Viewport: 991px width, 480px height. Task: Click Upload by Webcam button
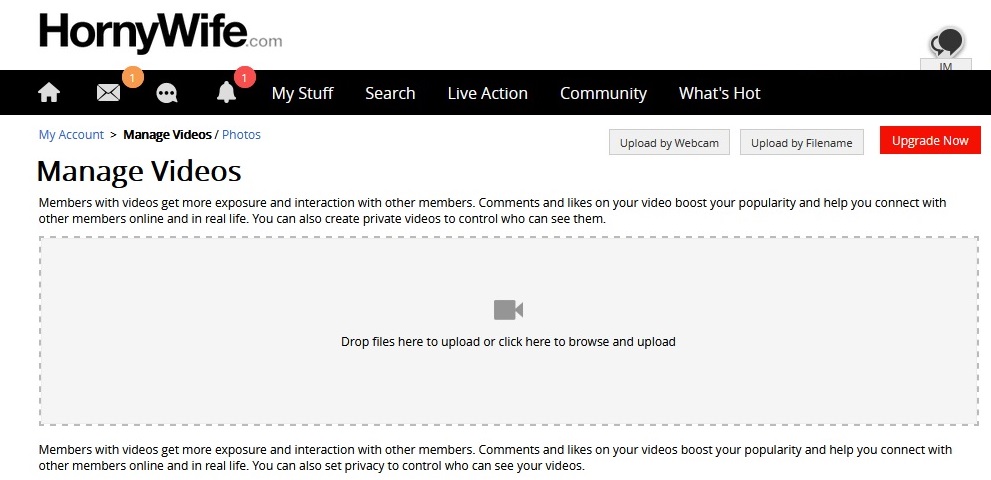coord(669,142)
